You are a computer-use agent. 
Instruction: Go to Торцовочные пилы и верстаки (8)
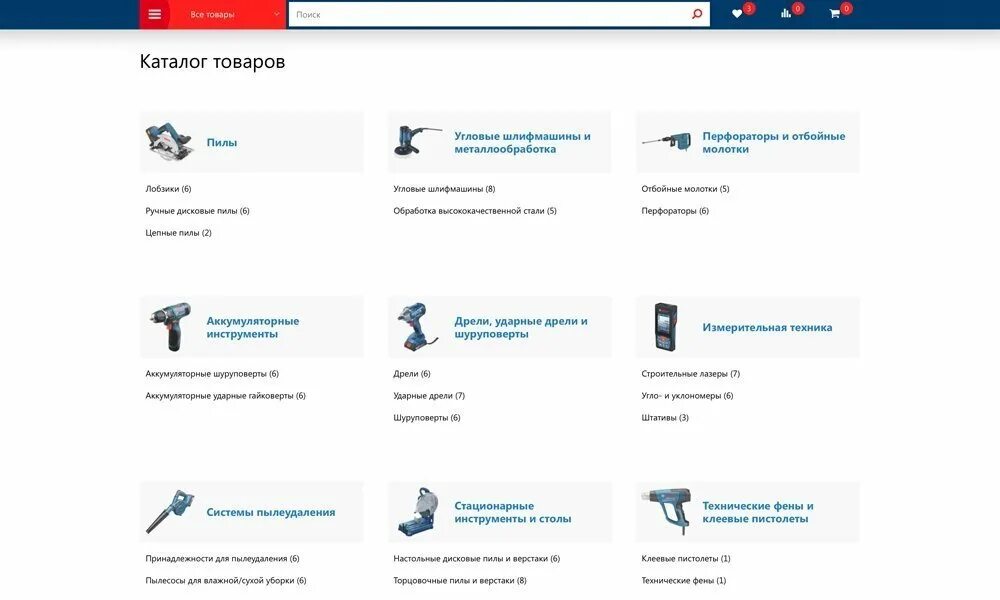[460, 580]
